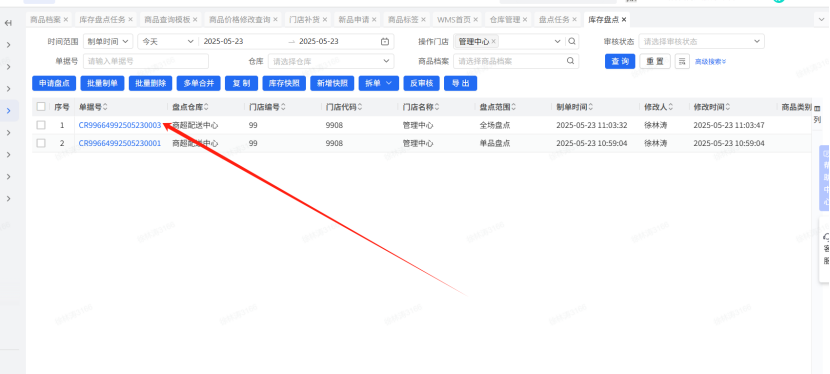This screenshot has height=374, width=830.
Task: Sort table by 门店代码 column
Action: (x=360, y=107)
